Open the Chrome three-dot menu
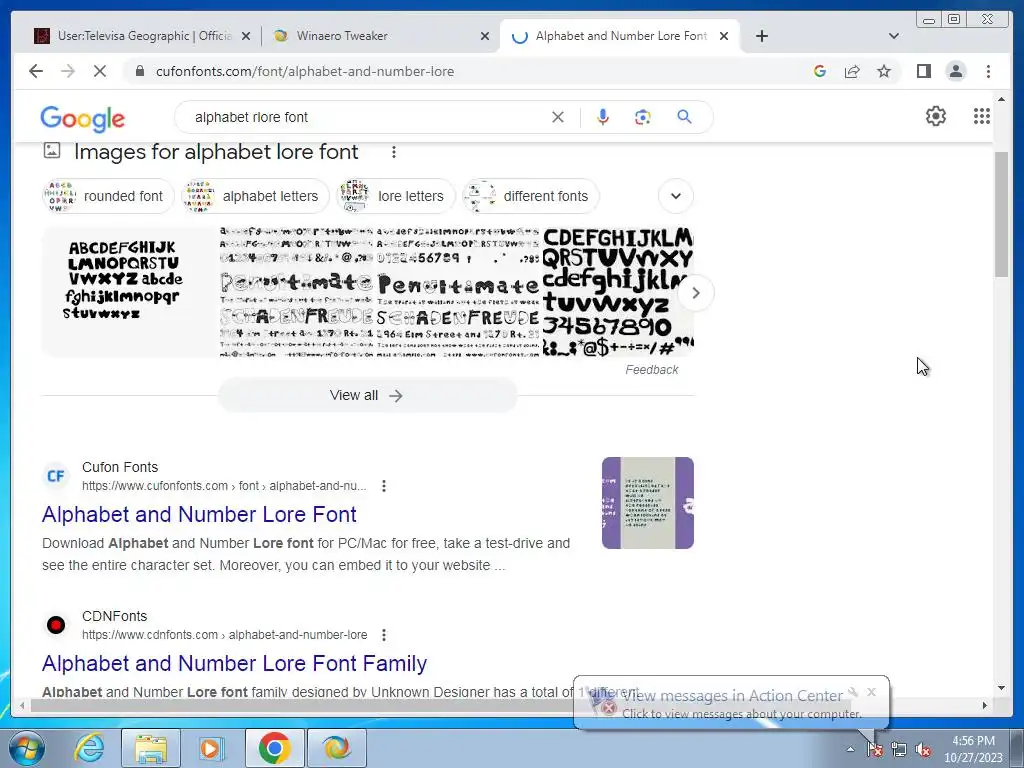This screenshot has width=1024, height=768. pyautogui.click(x=988, y=71)
